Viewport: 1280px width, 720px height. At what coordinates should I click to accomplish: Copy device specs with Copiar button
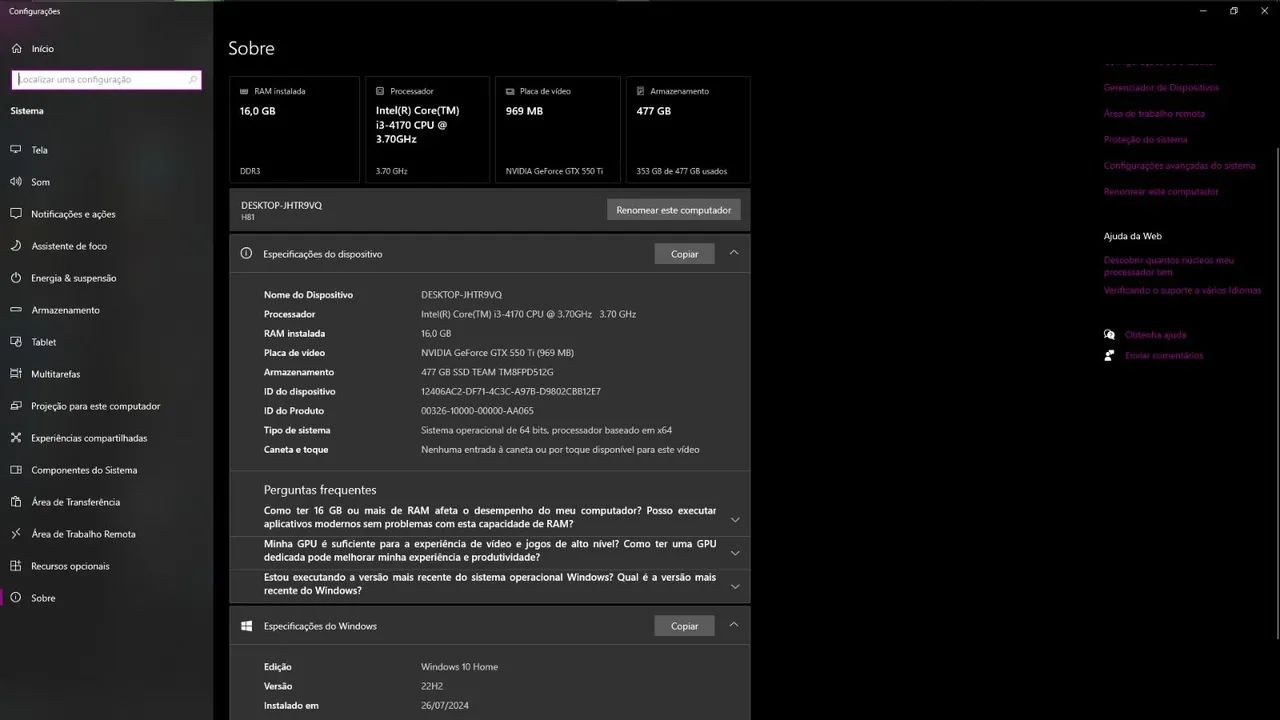pyautogui.click(x=684, y=254)
